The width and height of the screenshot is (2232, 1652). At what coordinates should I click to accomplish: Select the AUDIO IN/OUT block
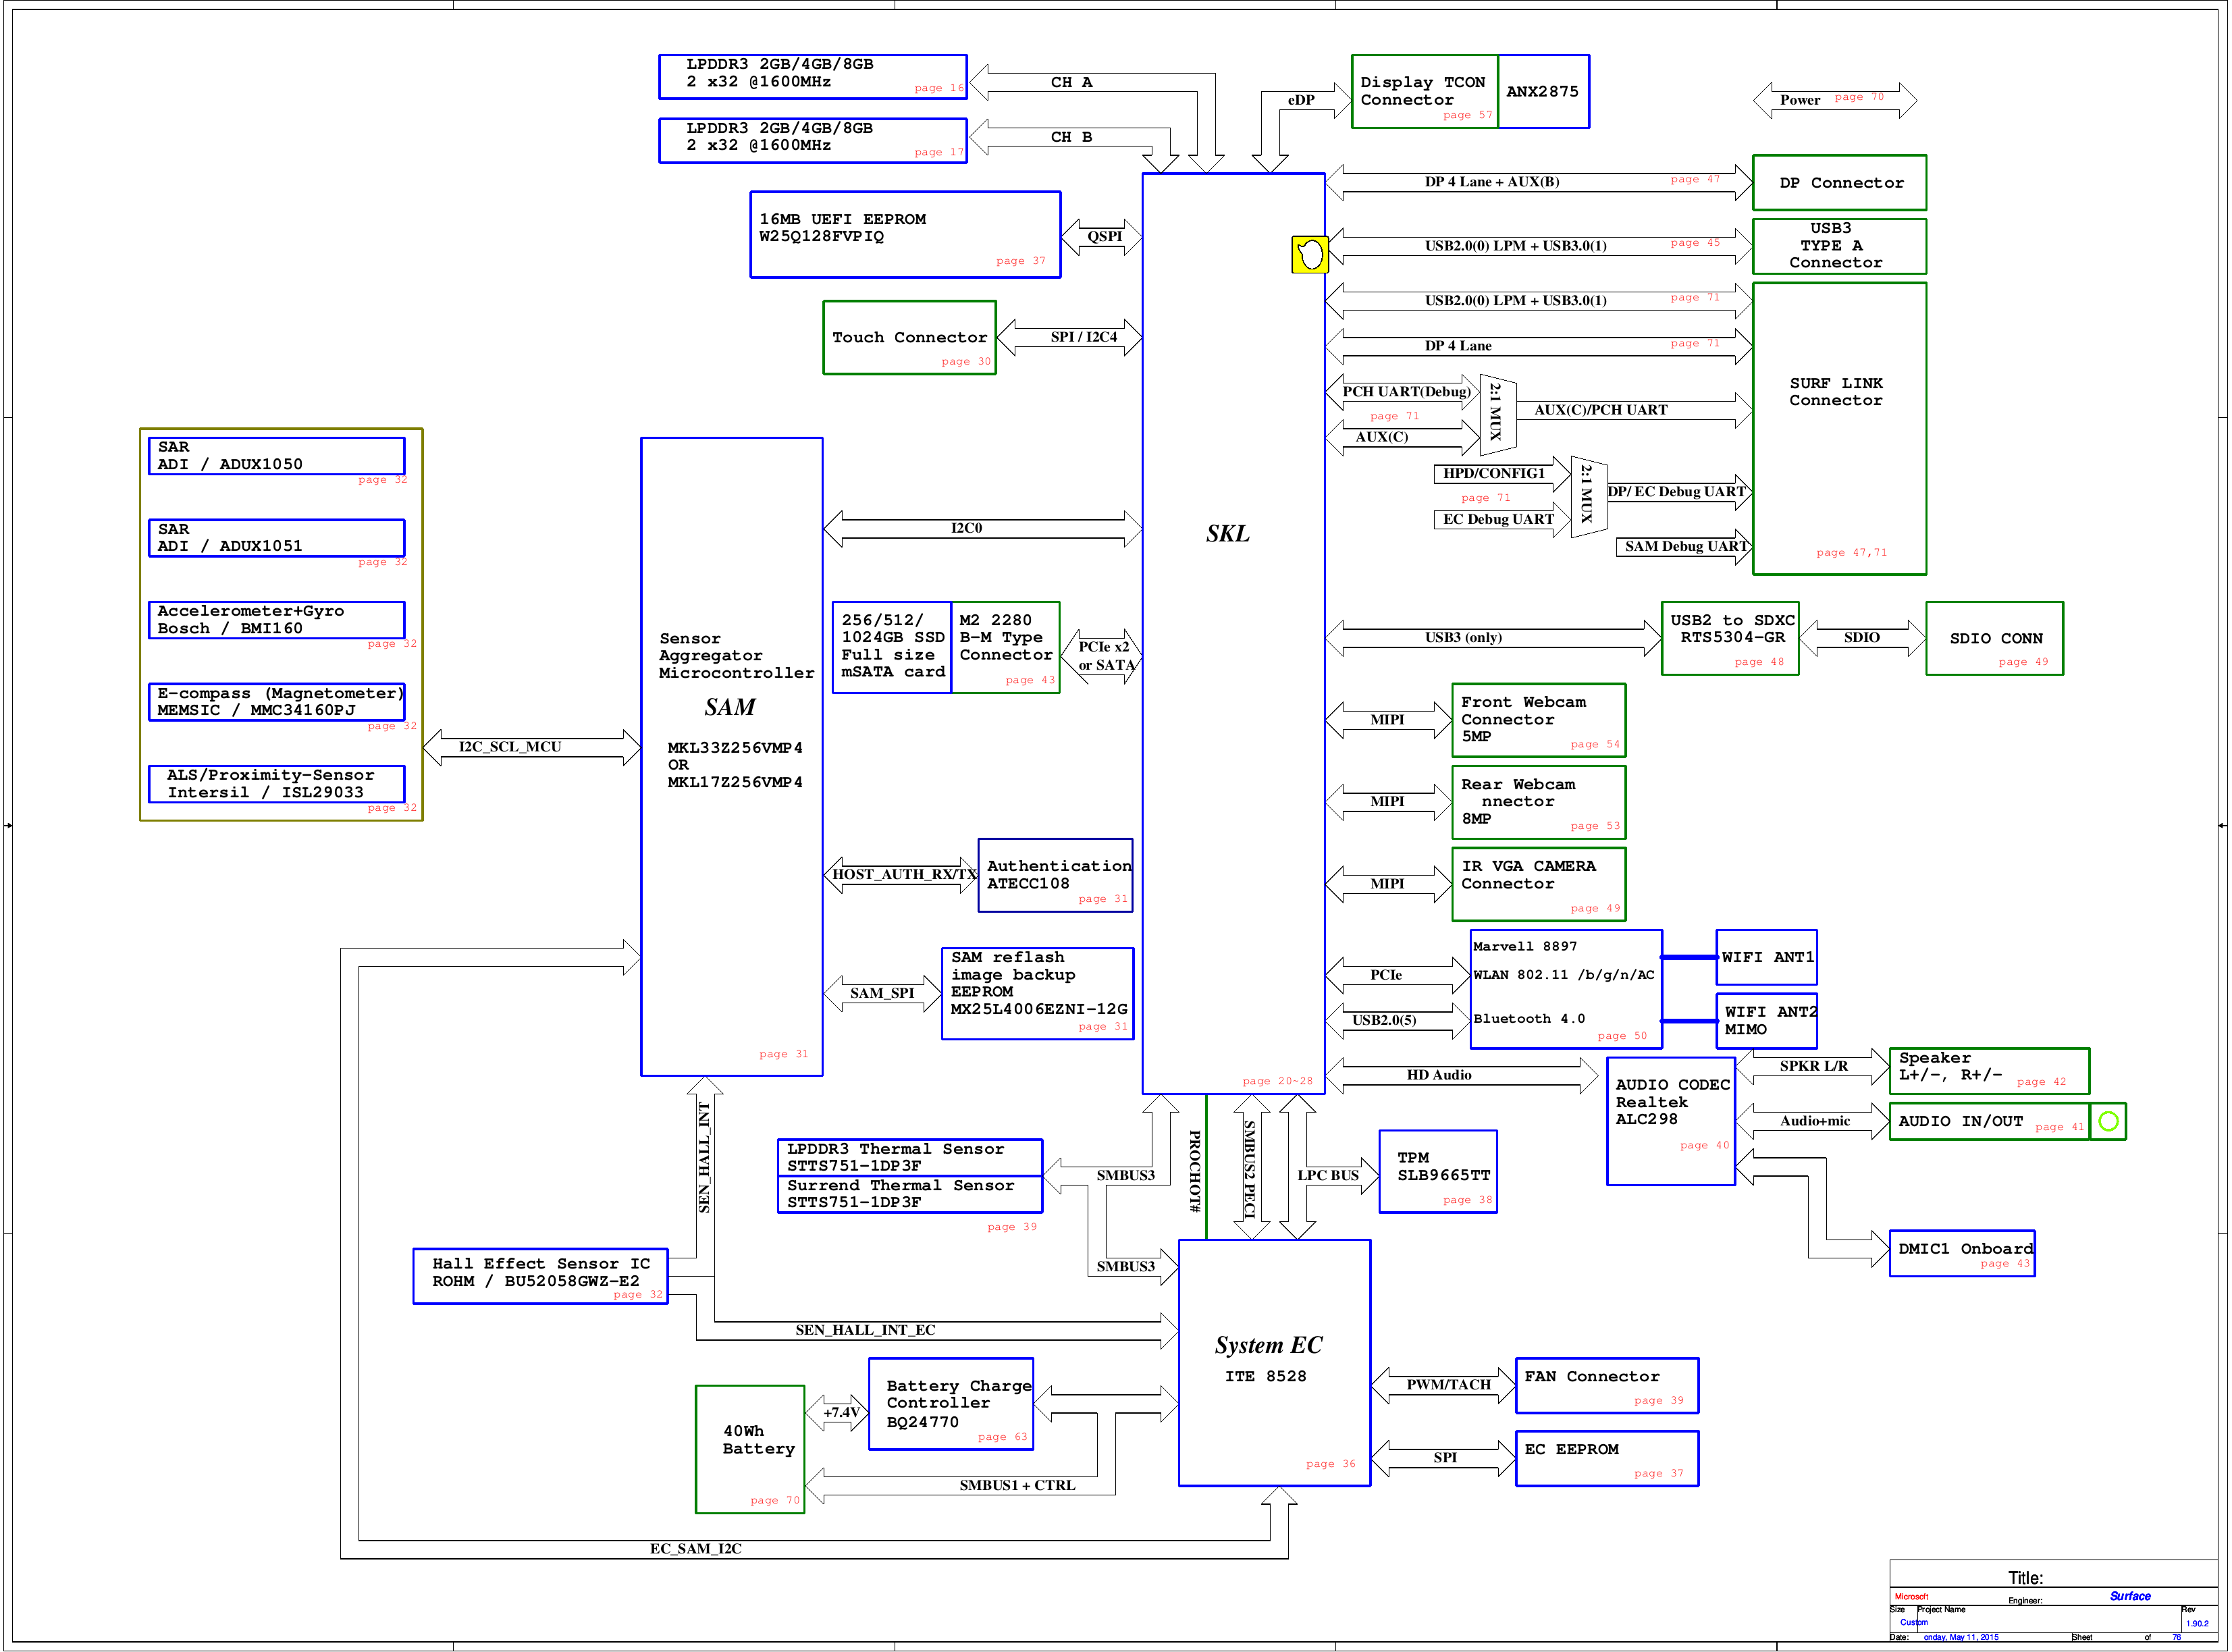point(1989,1122)
